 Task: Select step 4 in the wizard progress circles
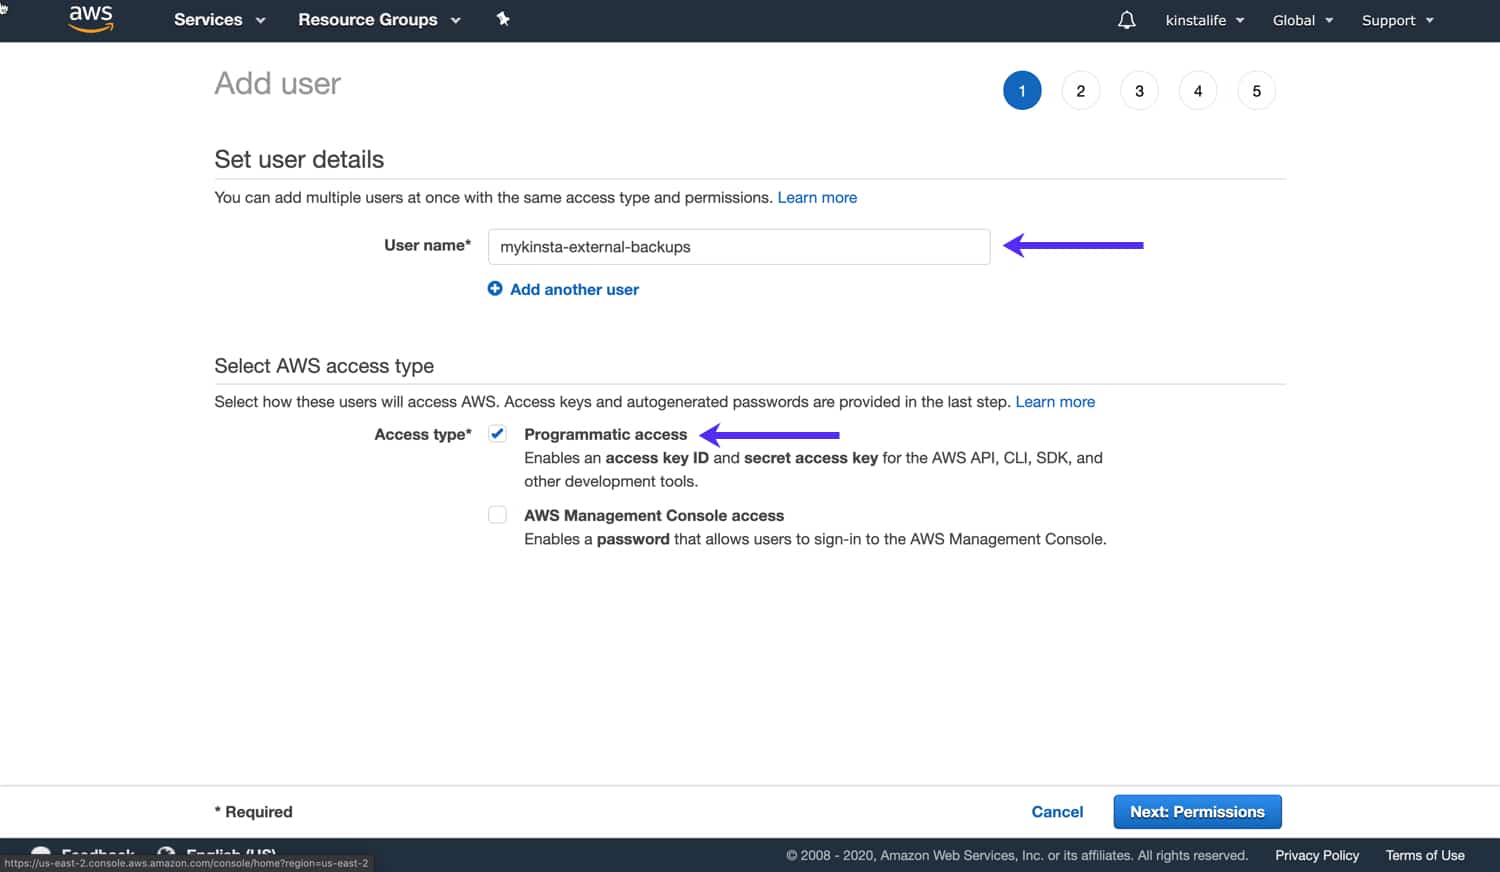coord(1197,90)
